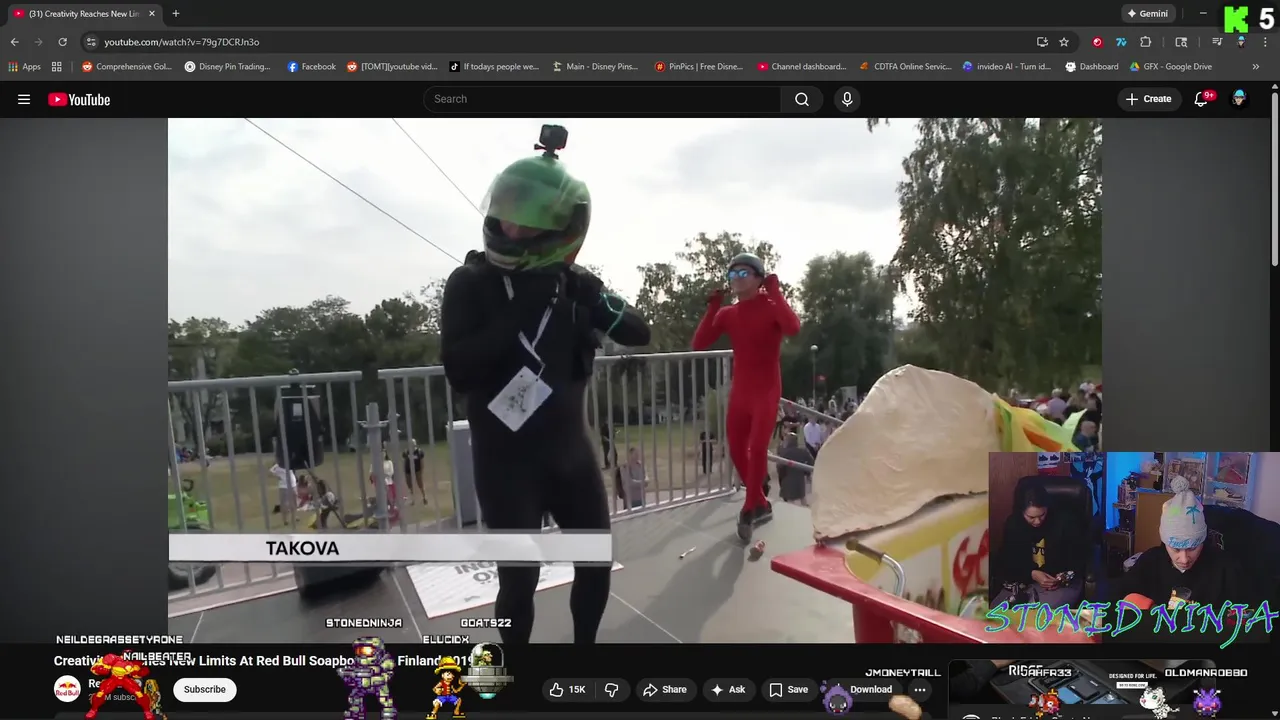Open the YouTube account avatar menu
The height and width of the screenshot is (720, 1280).
point(1239,99)
